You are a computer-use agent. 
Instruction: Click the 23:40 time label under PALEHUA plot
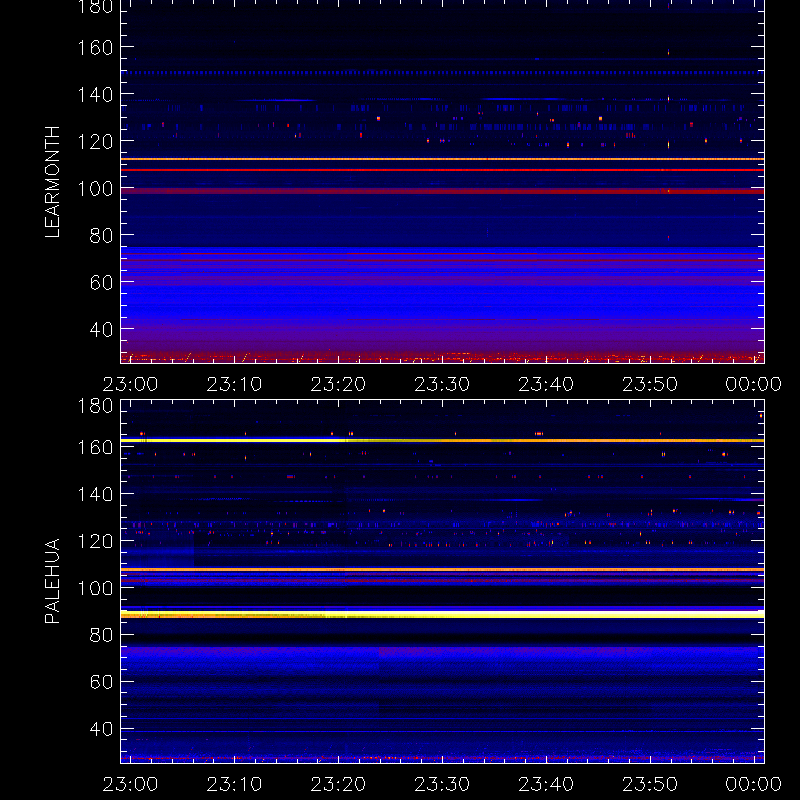(x=546, y=784)
